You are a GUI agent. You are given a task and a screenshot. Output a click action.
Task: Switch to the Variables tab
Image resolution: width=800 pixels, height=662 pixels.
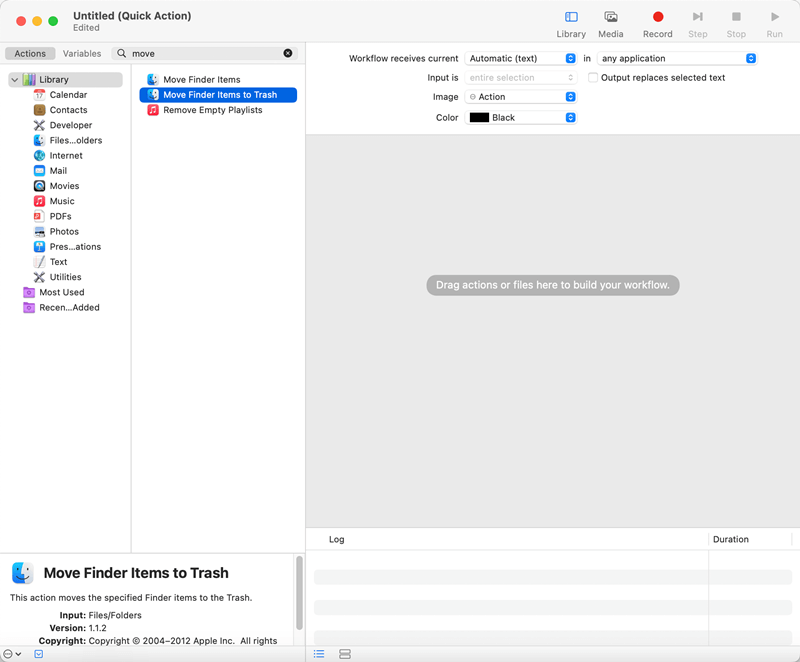82,53
